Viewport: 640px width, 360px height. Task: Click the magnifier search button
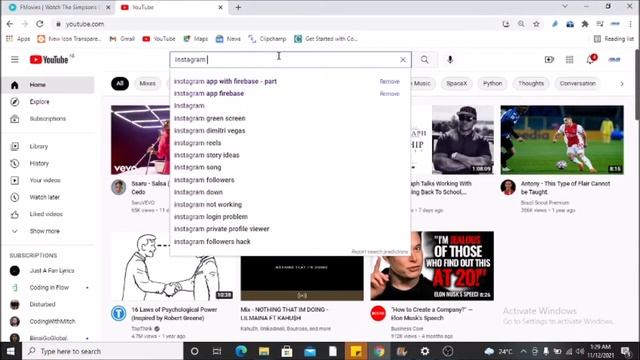click(424, 60)
